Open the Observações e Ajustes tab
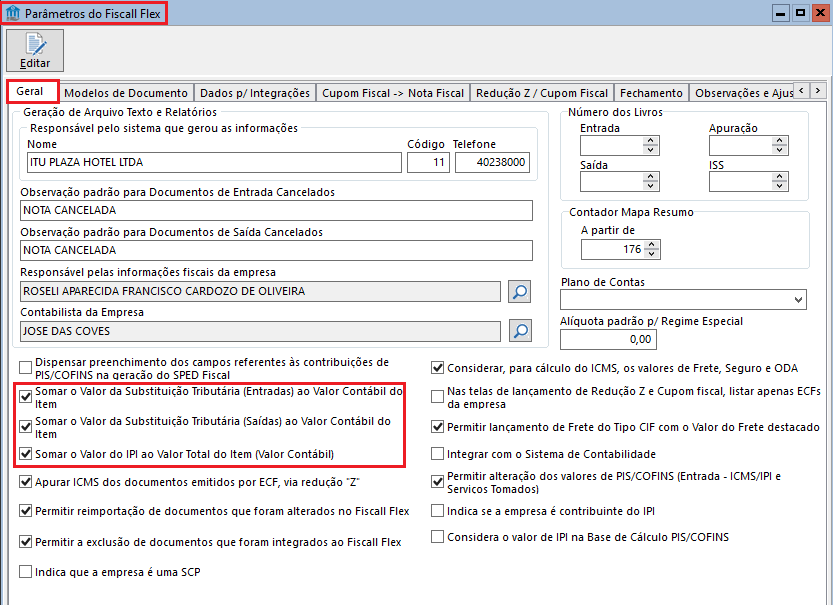The height and width of the screenshot is (605, 833). [742, 93]
